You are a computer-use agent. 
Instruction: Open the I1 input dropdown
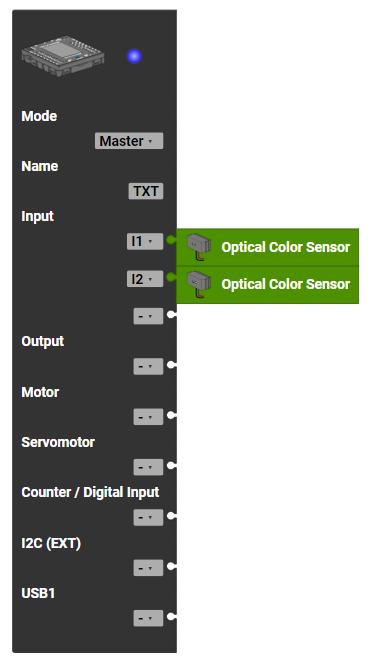[145, 241]
